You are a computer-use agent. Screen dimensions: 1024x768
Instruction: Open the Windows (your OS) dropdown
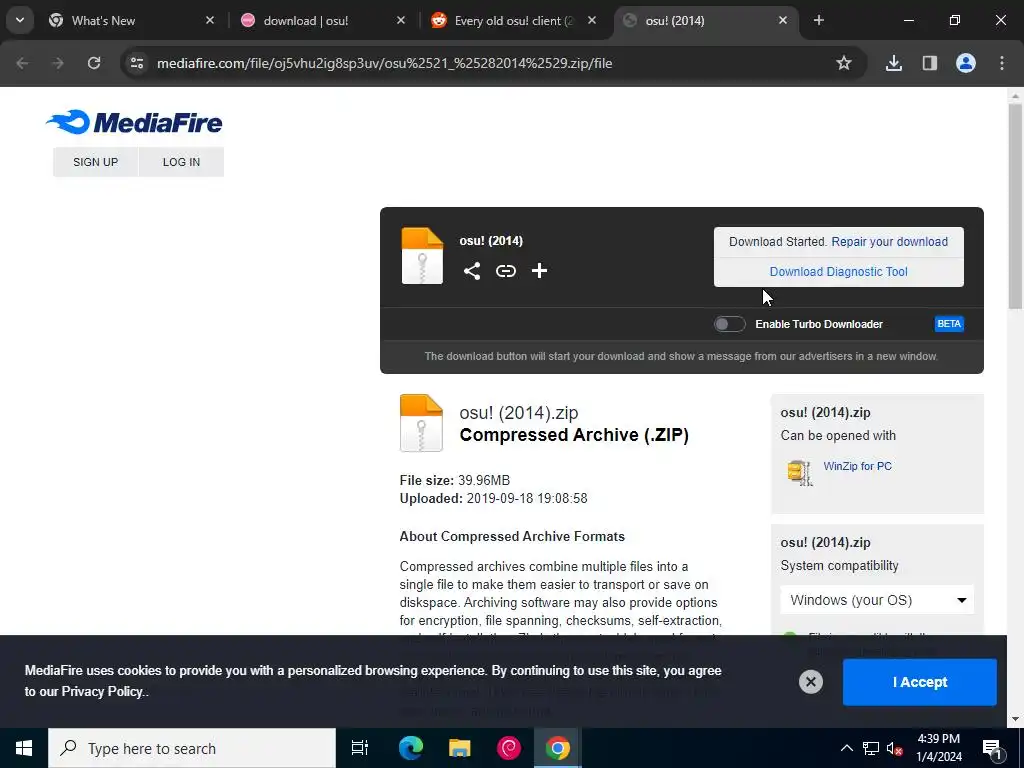pos(877,600)
